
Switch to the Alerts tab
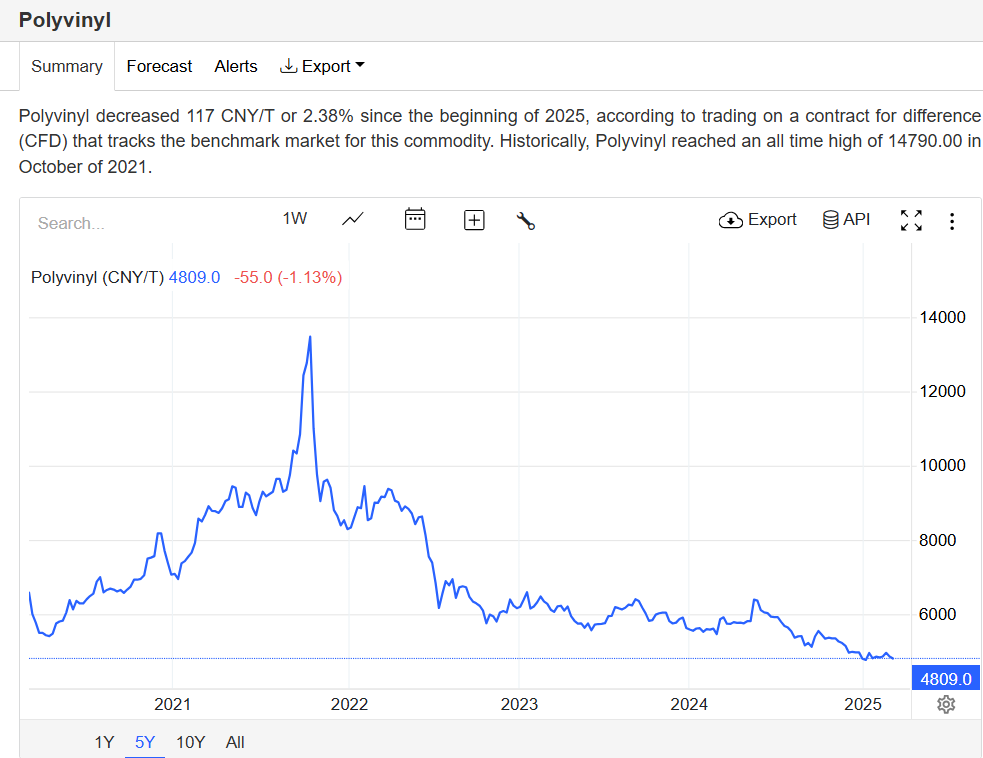click(x=235, y=66)
